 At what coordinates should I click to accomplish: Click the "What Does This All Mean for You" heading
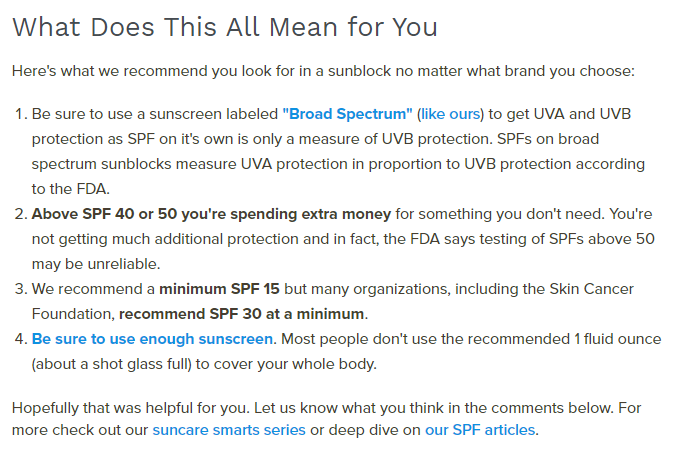[225, 27]
